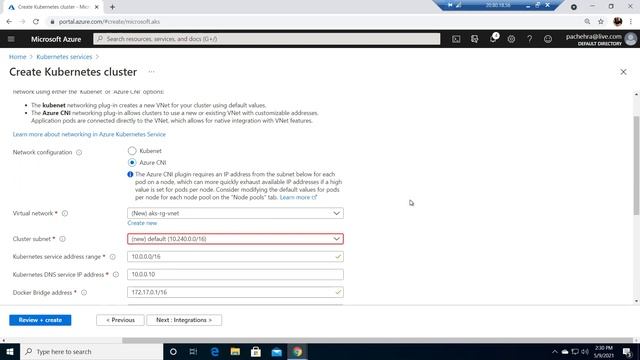Click the browser address bar URL
The width and height of the screenshot is (640, 360).
[x=109, y=22]
